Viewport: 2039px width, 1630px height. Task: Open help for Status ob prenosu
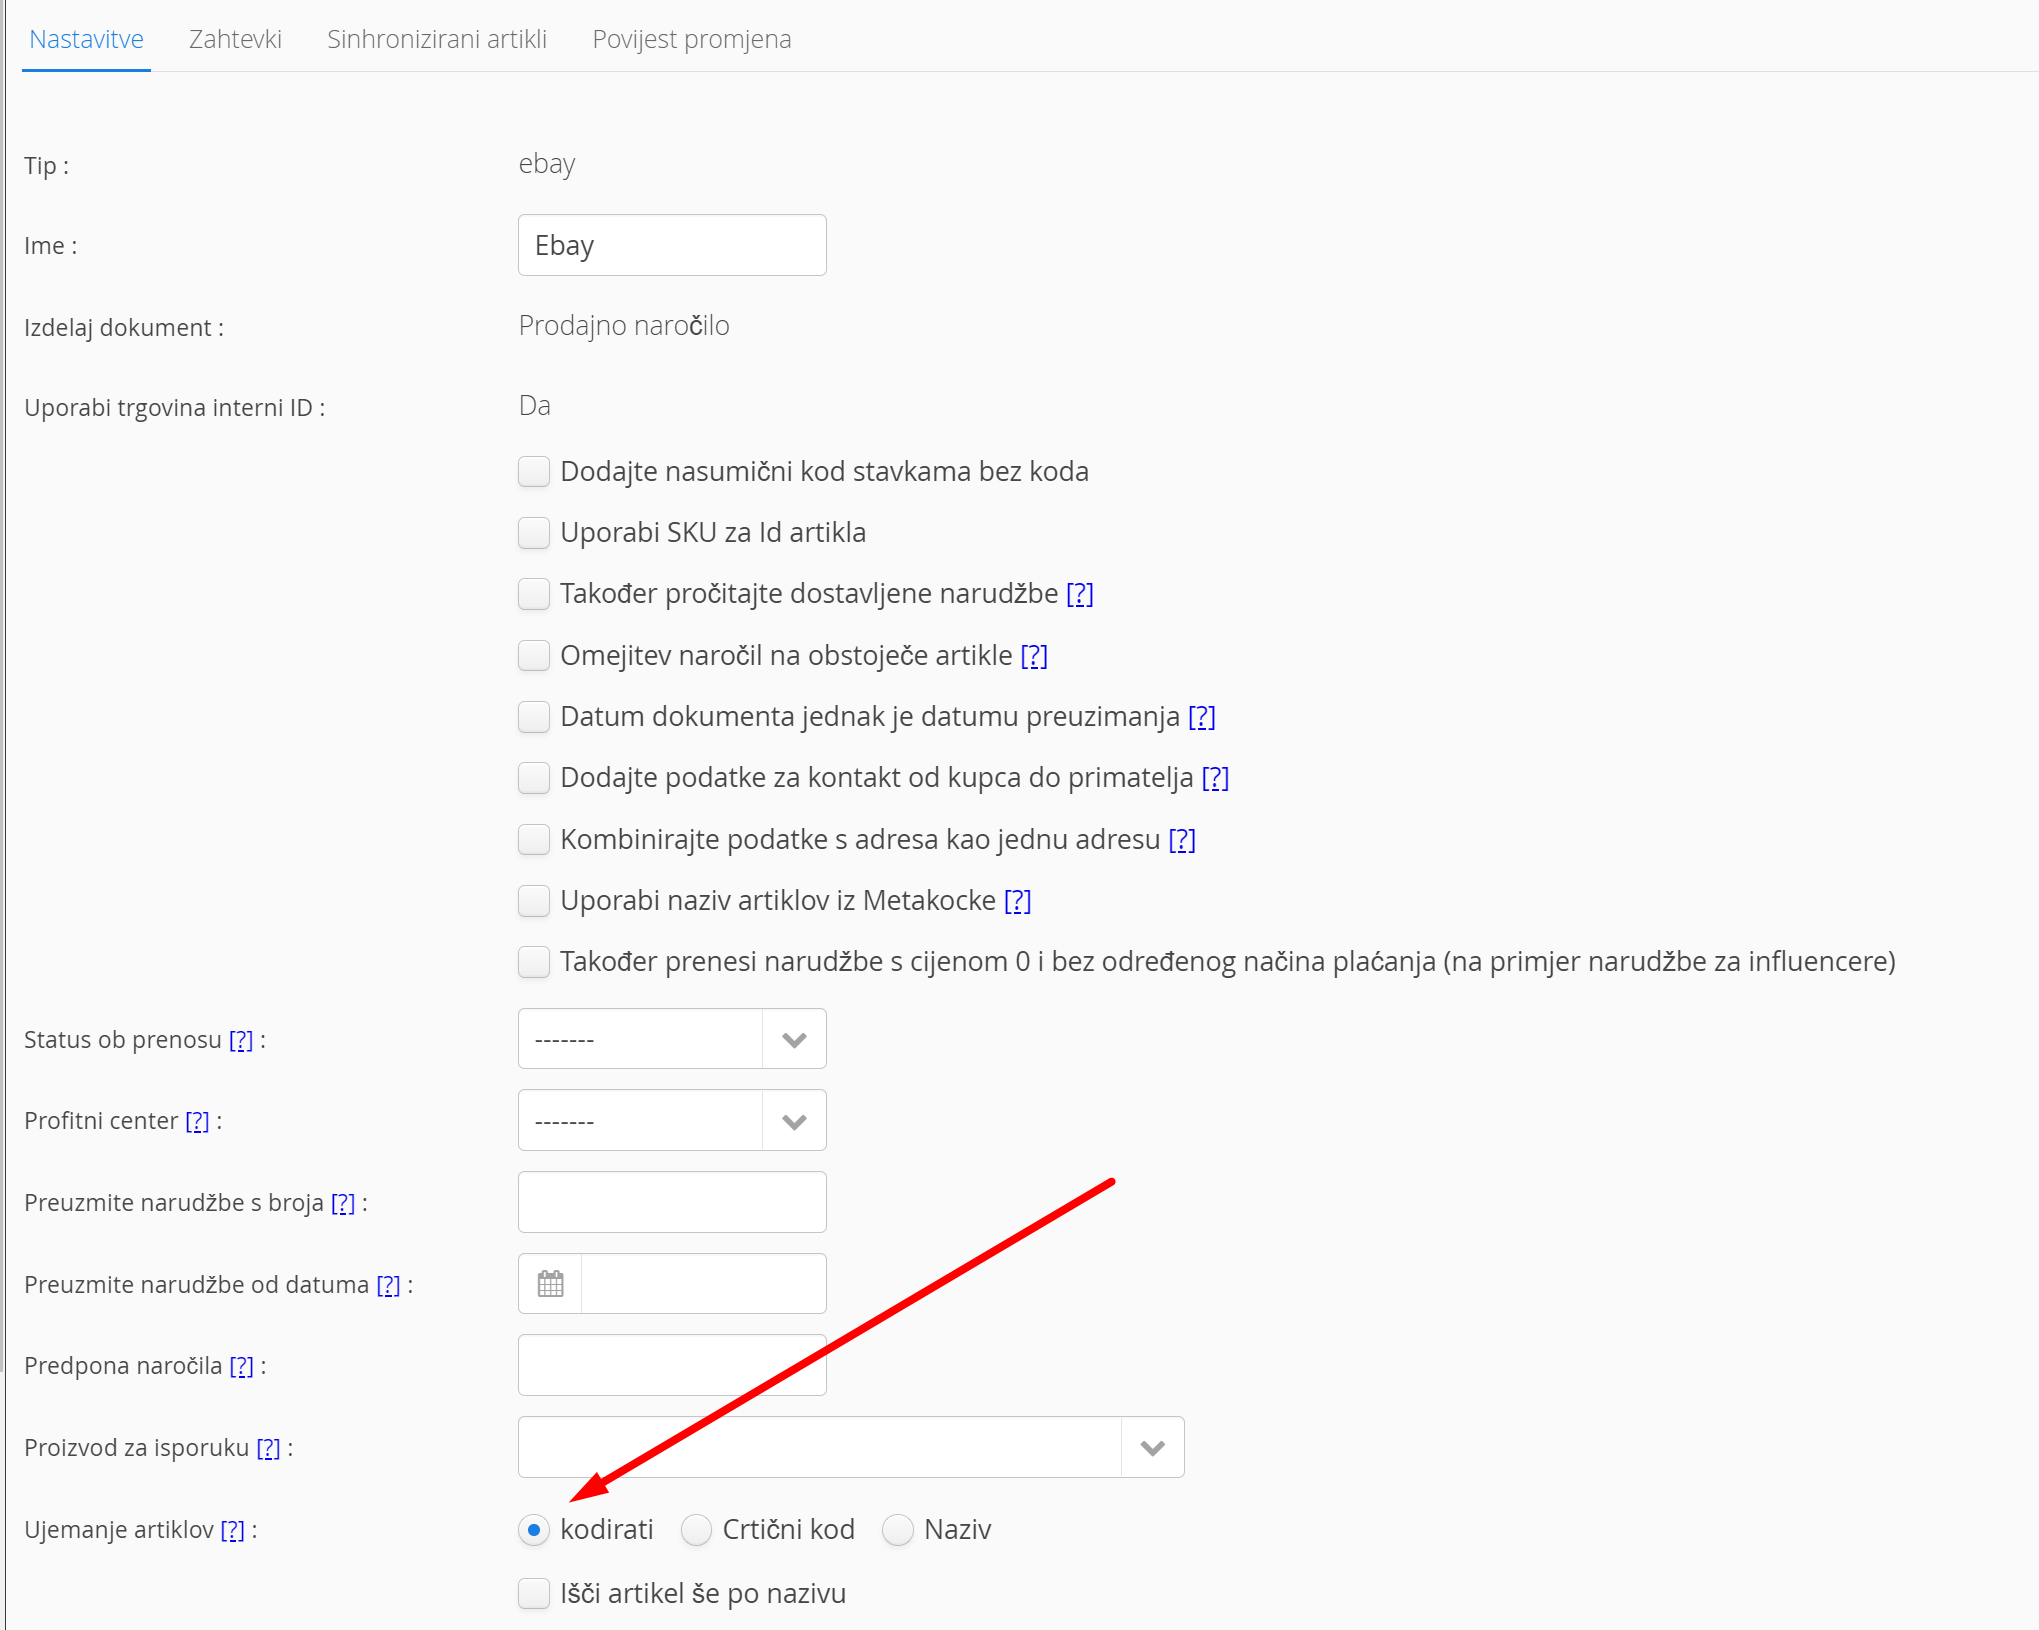241,1040
